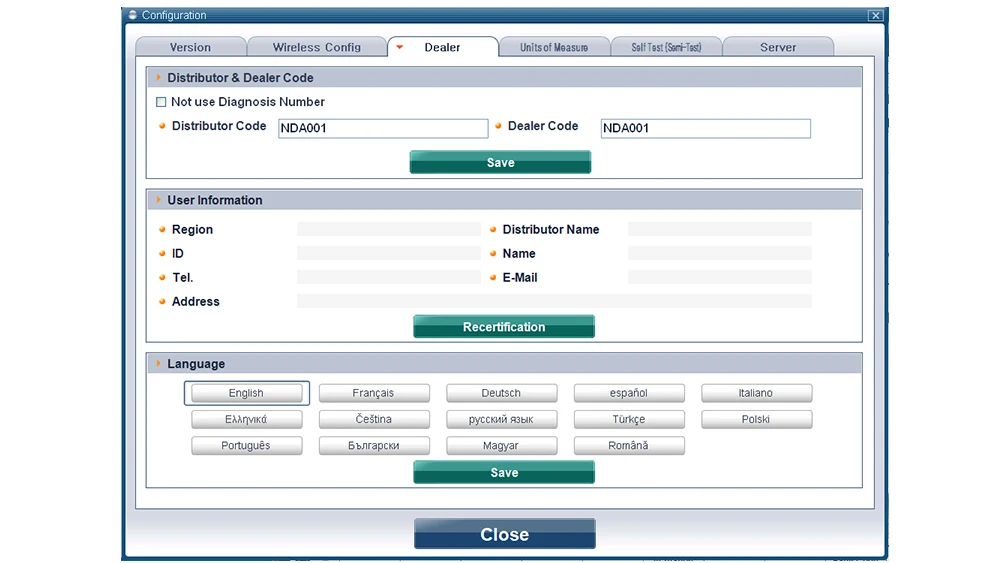Choose Deutsch language
1000x563 pixels.
point(501,393)
